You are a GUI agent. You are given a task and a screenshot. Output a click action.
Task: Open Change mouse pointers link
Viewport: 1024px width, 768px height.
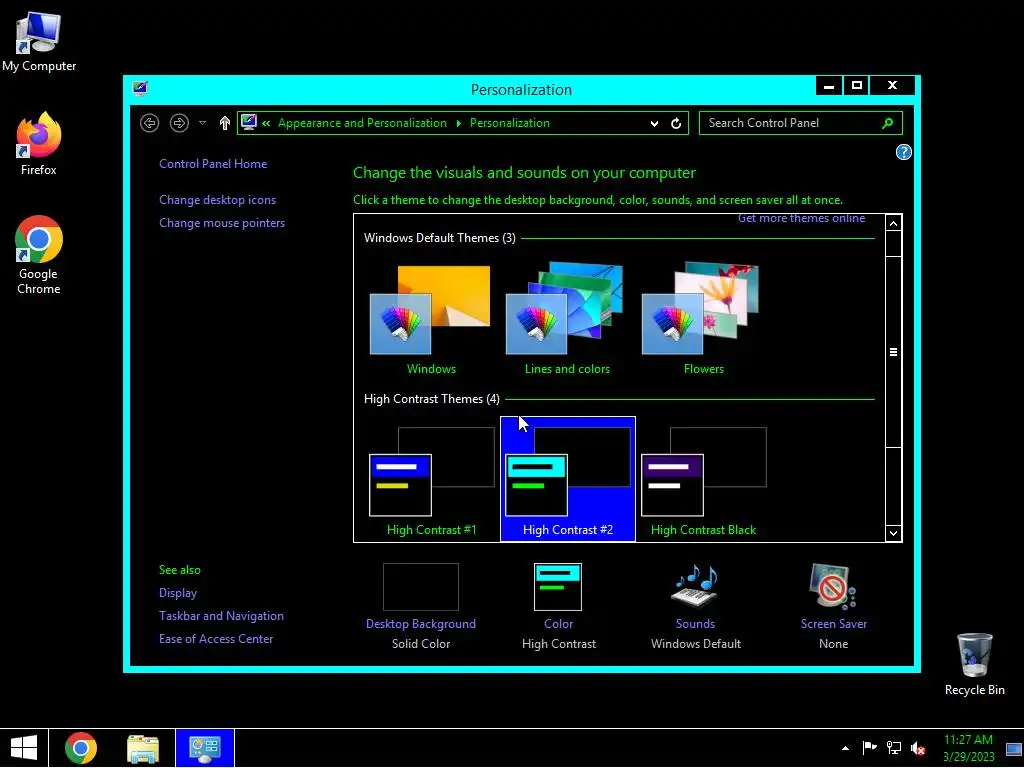[x=222, y=223]
